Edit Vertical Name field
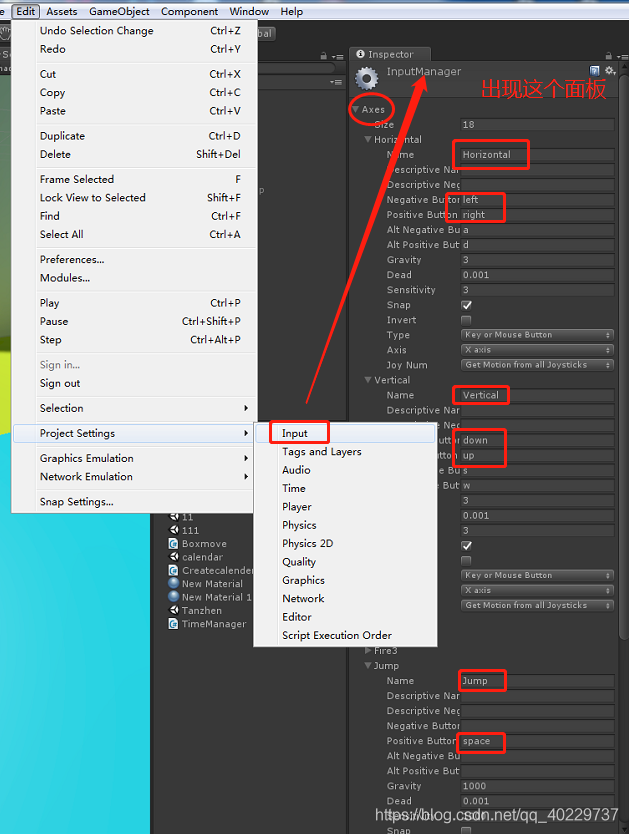Image resolution: width=629 pixels, height=834 pixels. point(537,395)
